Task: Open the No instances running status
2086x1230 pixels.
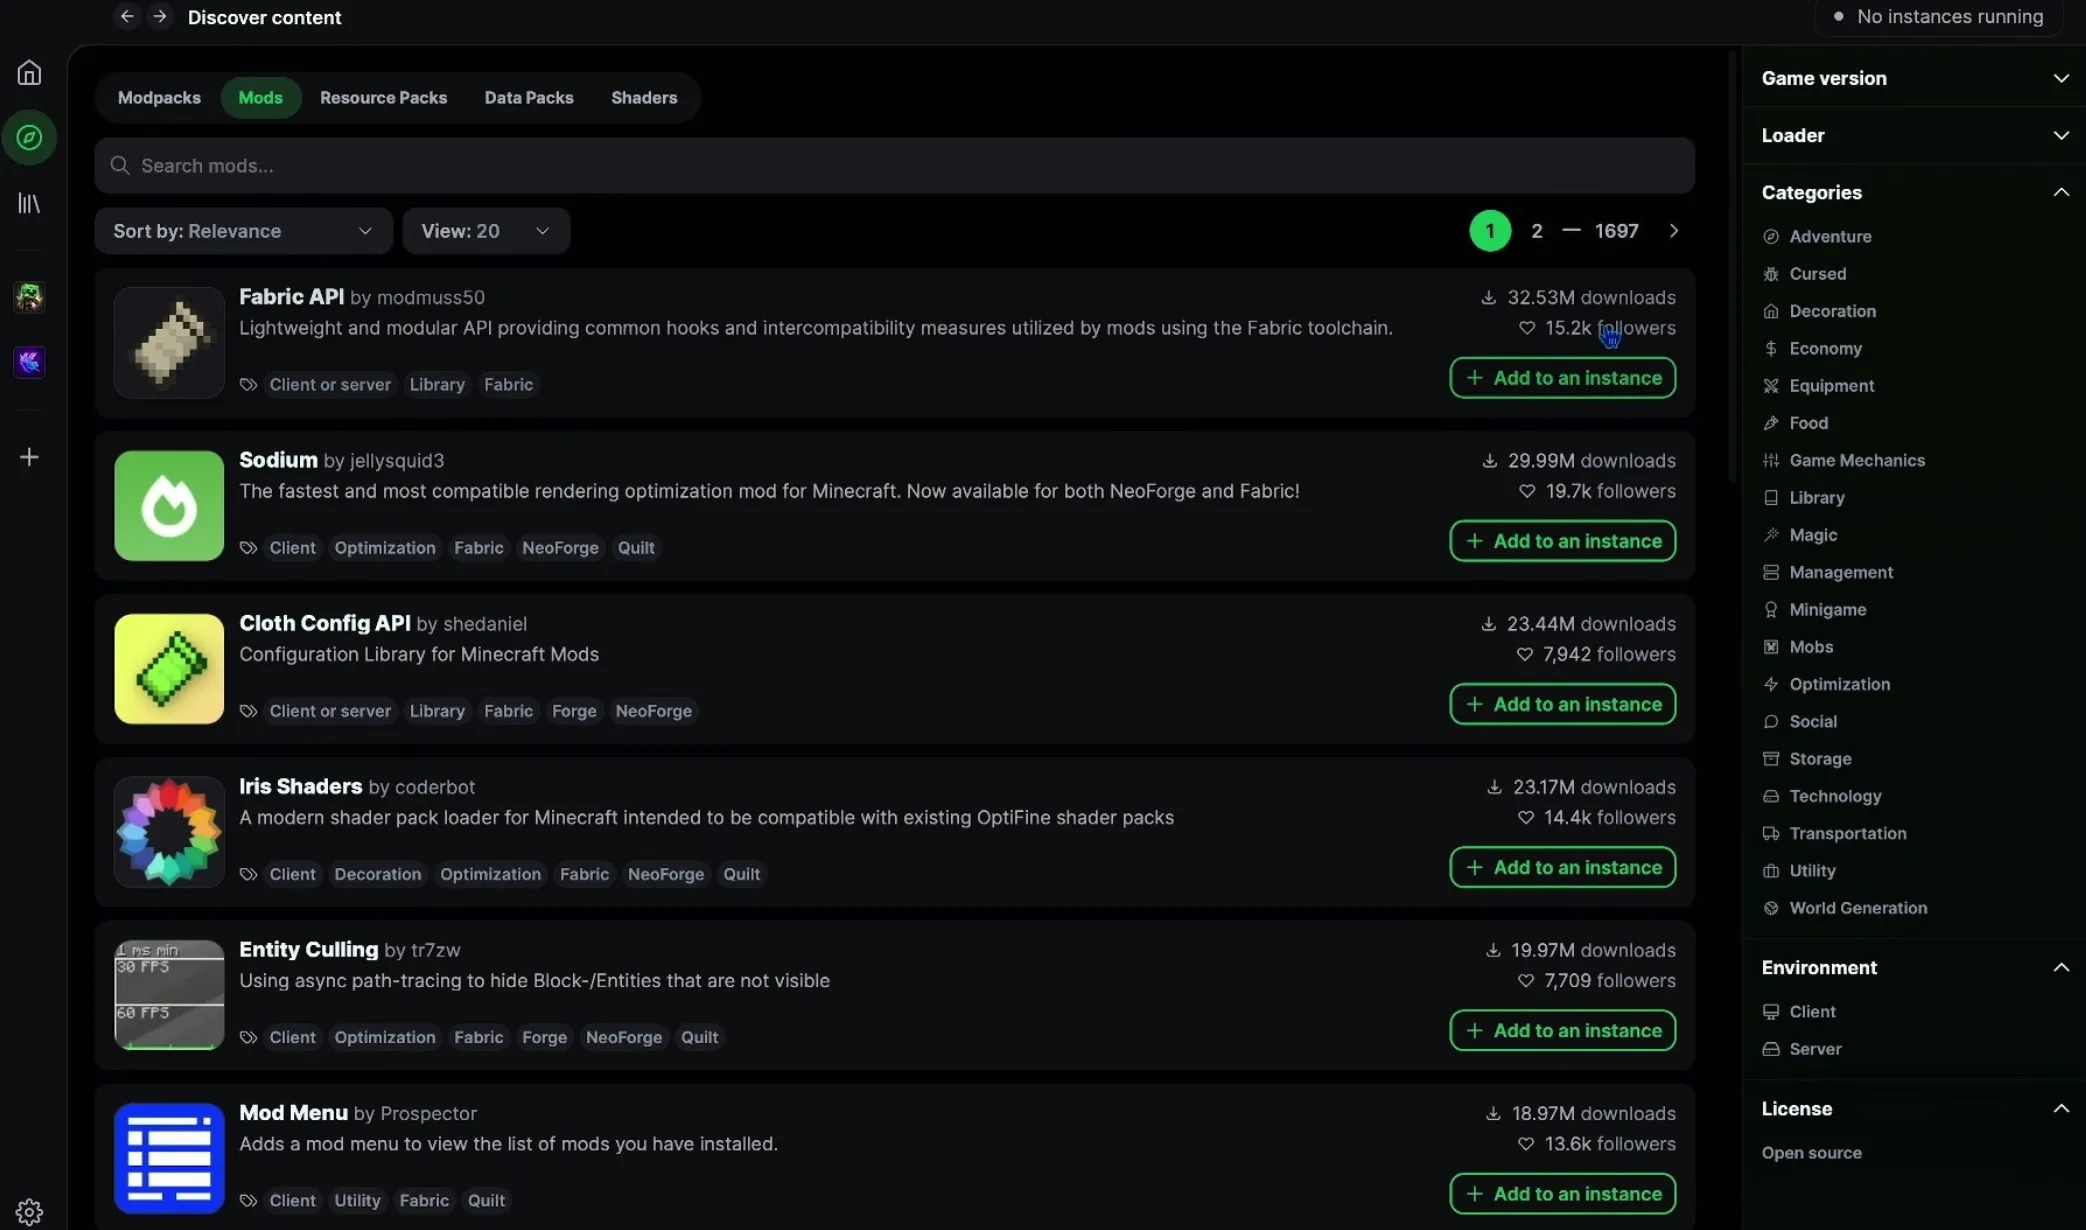Action: [x=1937, y=17]
